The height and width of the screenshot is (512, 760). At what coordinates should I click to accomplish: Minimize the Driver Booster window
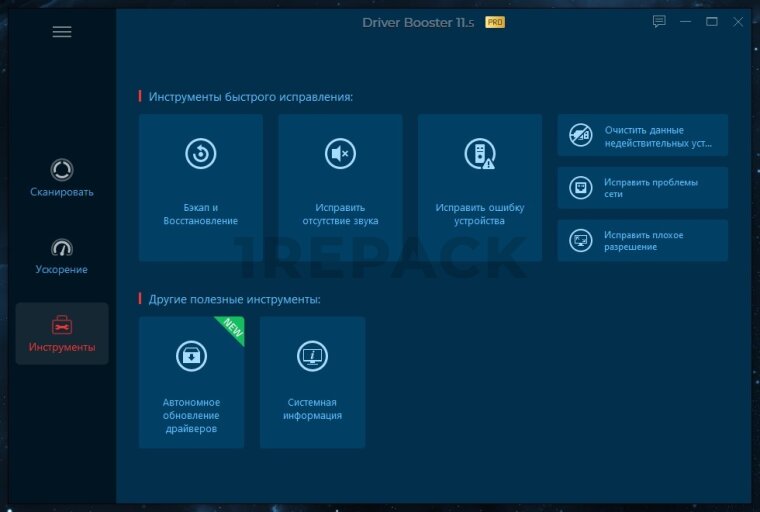pyautogui.click(x=686, y=22)
